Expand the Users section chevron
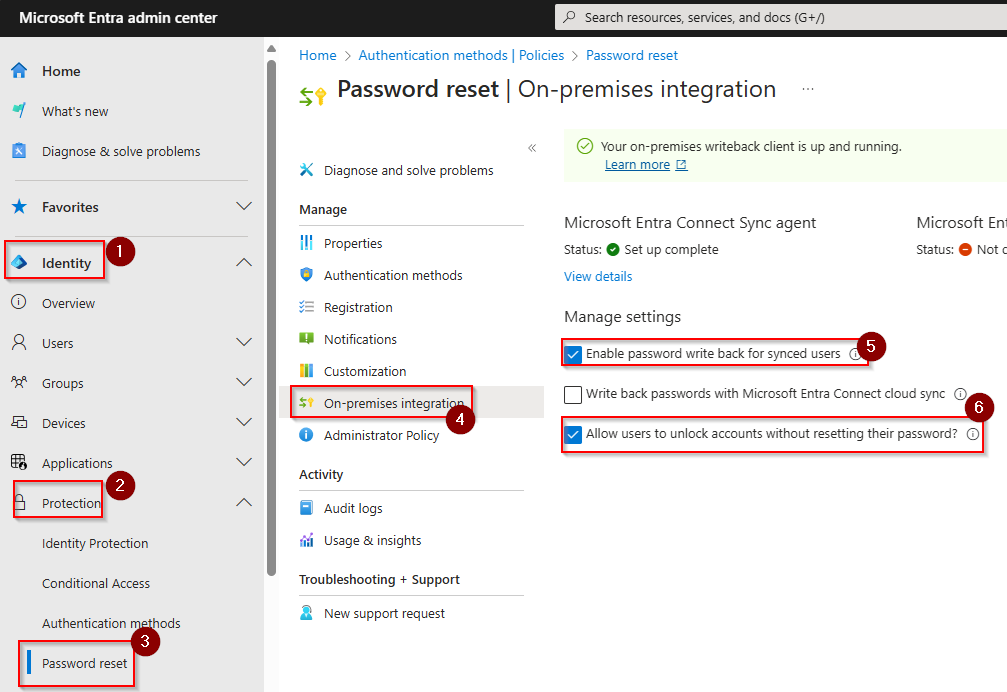The image size is (1007, 692). tap(243, 343)
